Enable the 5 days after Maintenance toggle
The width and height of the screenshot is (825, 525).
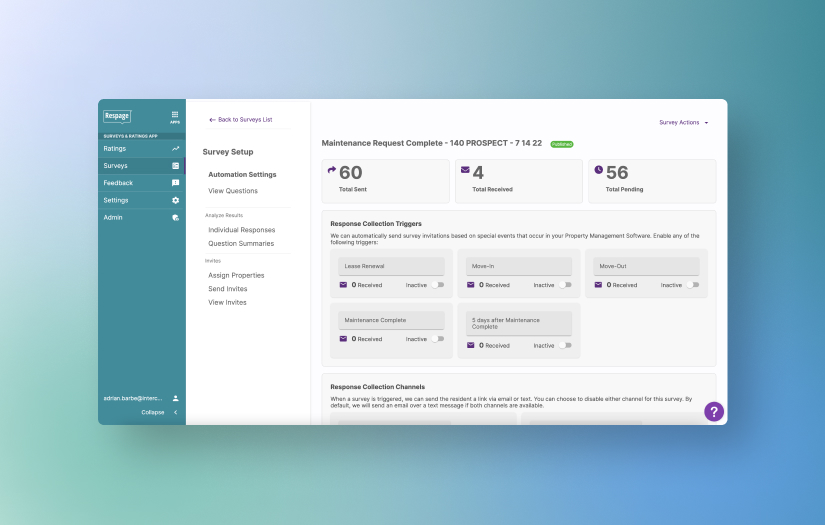pos(565,345)
